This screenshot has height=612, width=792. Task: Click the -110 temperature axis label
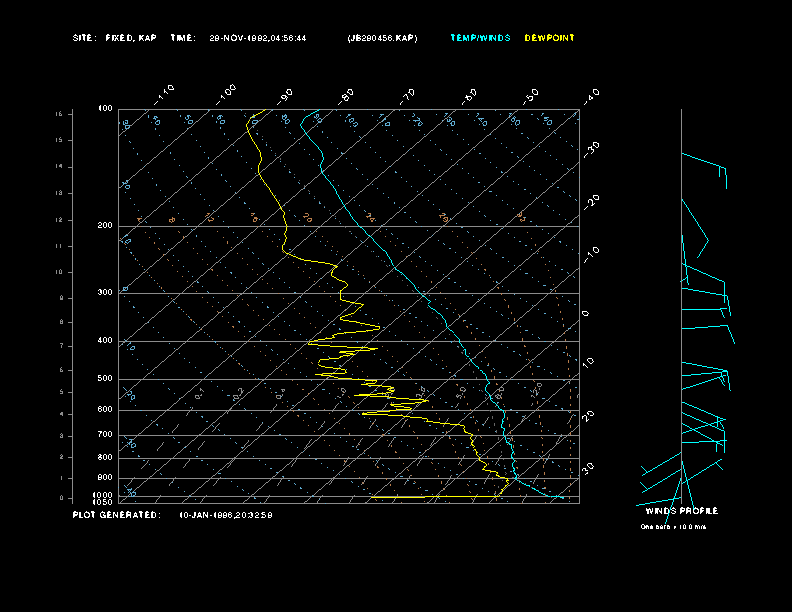(166, 92)
